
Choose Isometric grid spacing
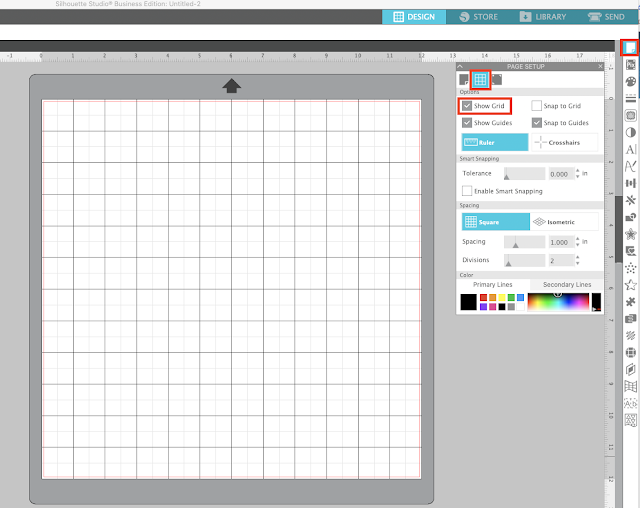tap(564, 222)
